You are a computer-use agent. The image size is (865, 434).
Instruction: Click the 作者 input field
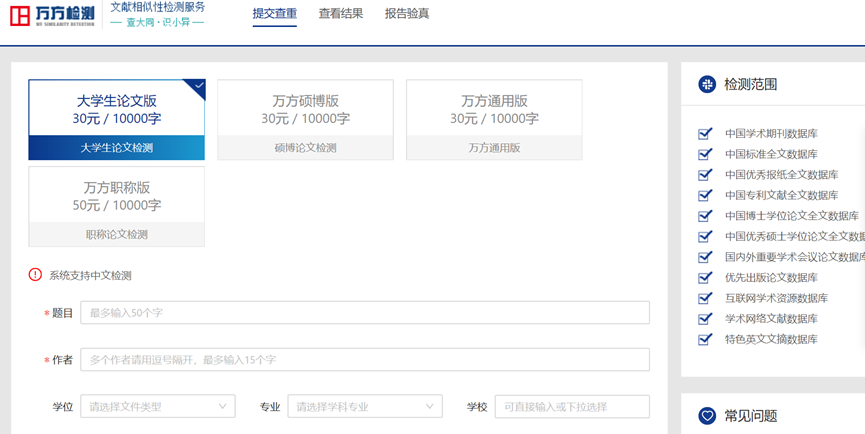coord(365,360)
